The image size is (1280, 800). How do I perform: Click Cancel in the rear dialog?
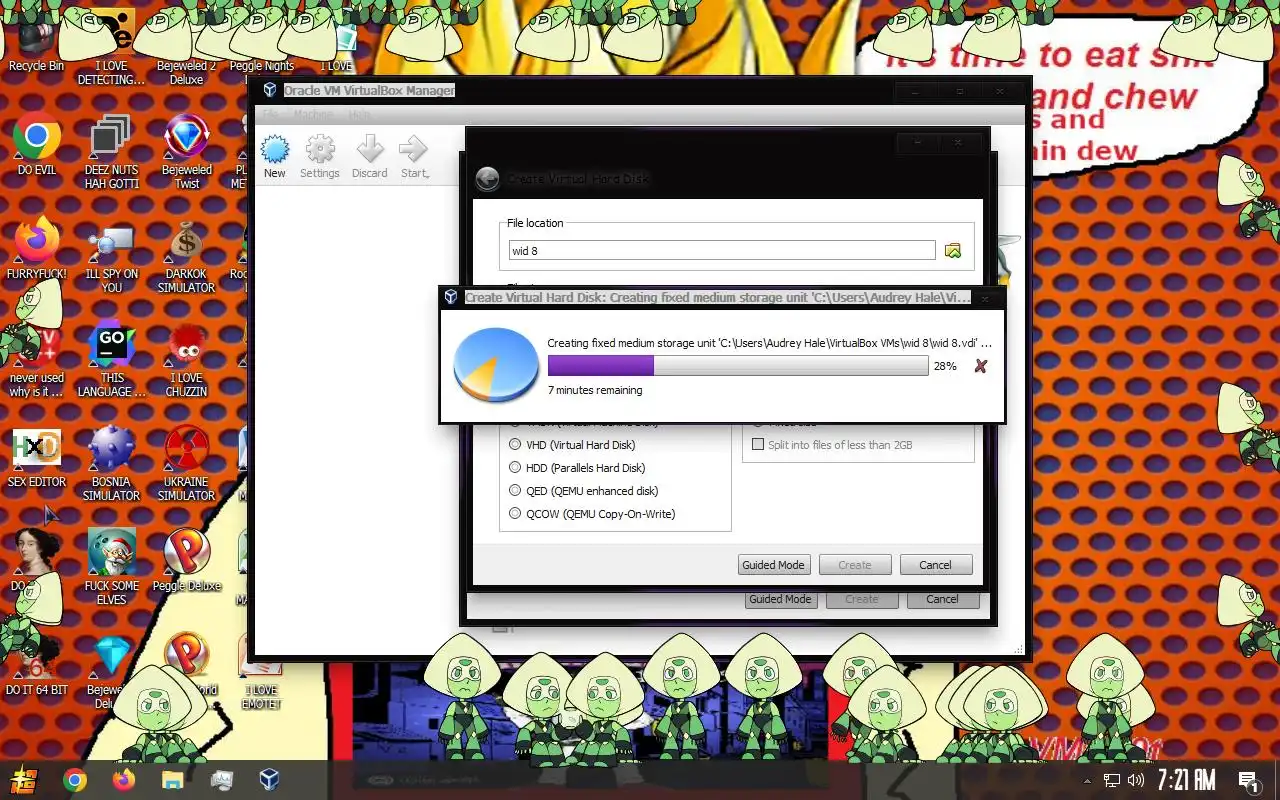[x=943, y=599]
